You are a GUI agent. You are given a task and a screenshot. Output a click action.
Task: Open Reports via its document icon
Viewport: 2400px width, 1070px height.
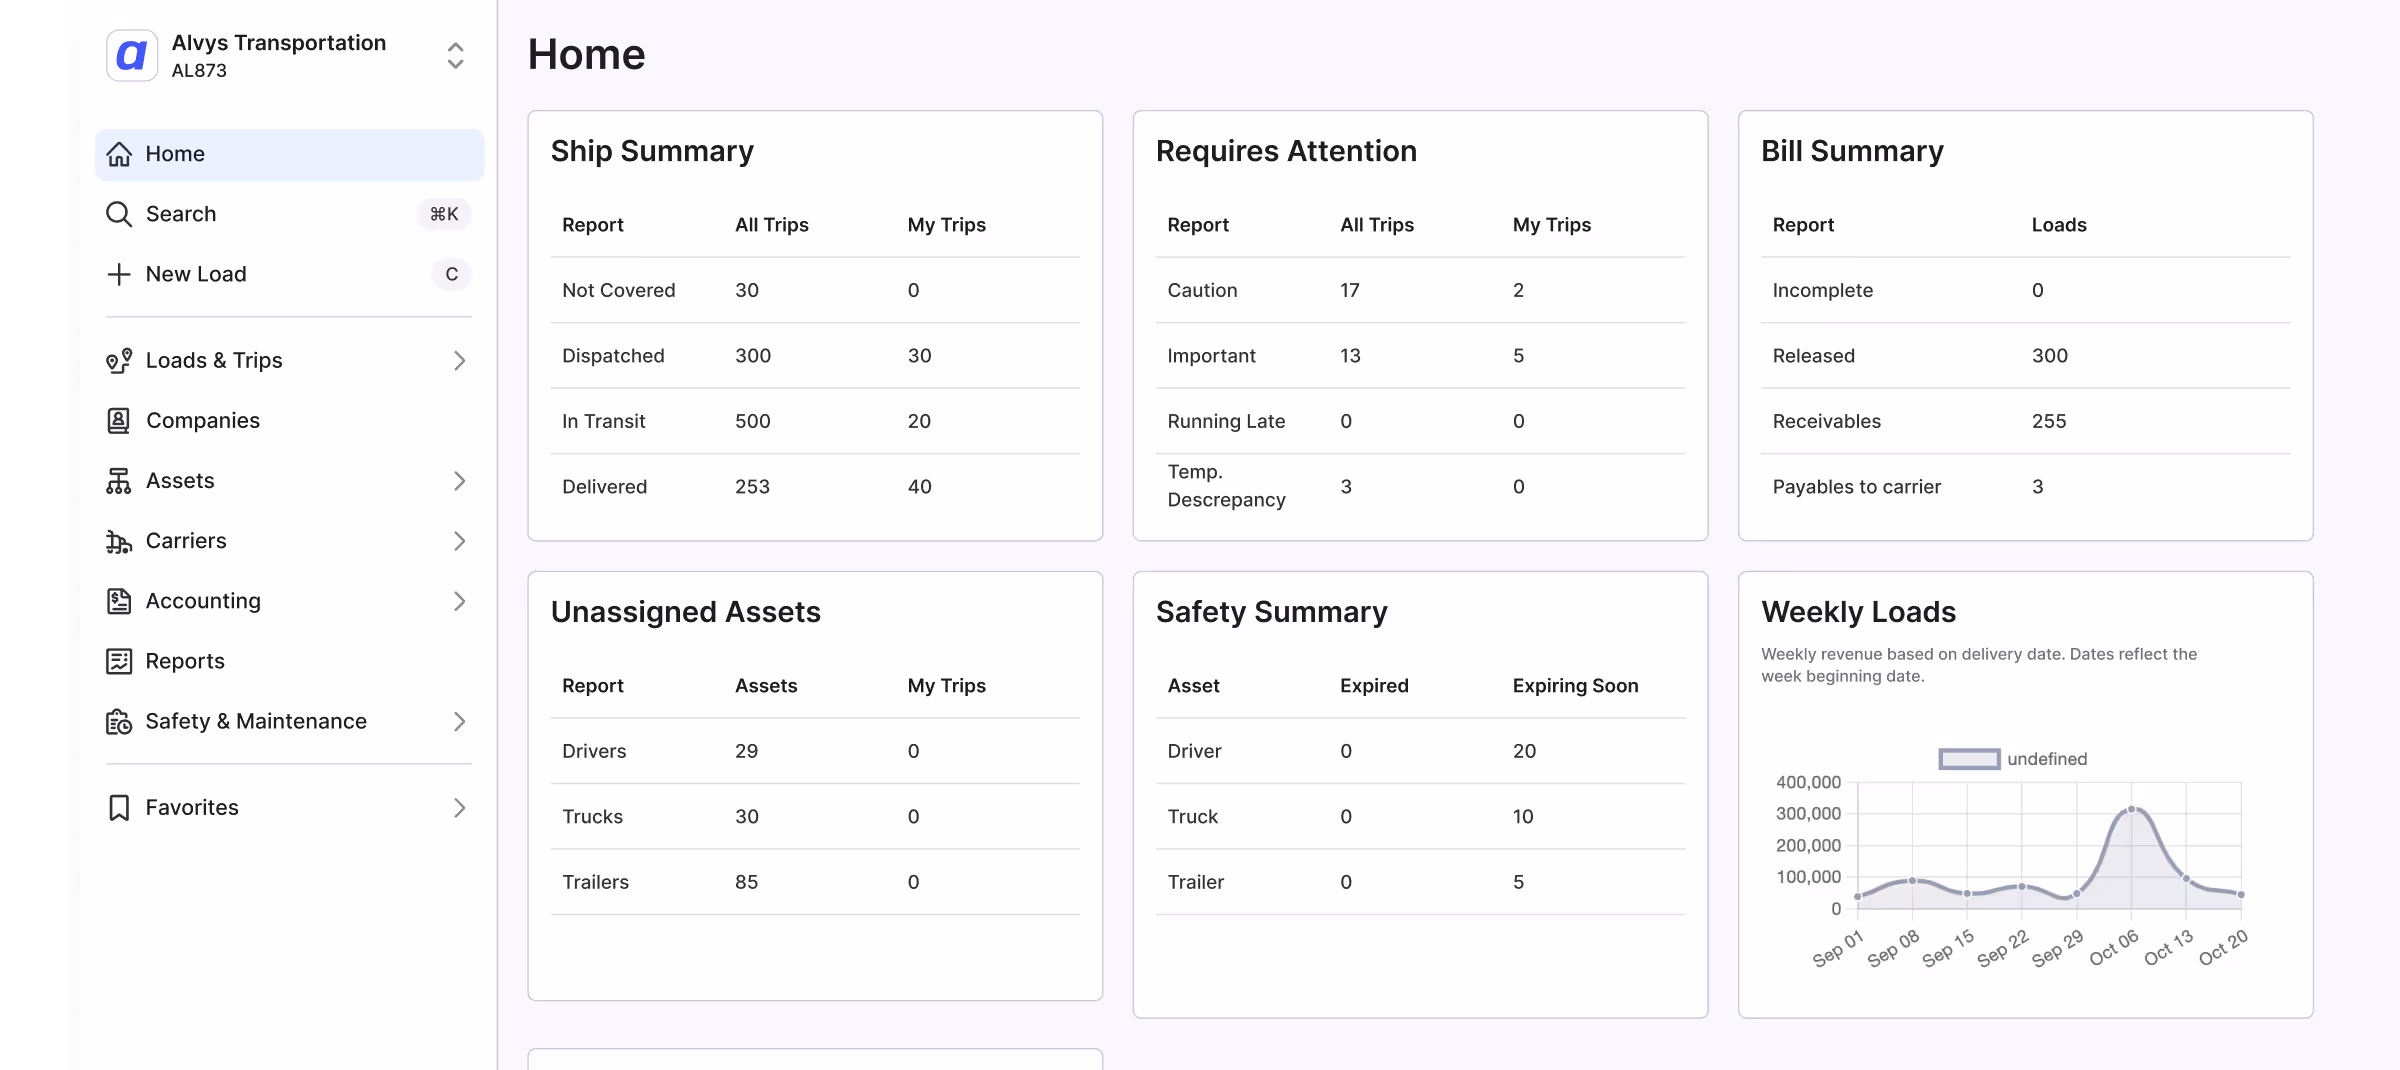120,660
